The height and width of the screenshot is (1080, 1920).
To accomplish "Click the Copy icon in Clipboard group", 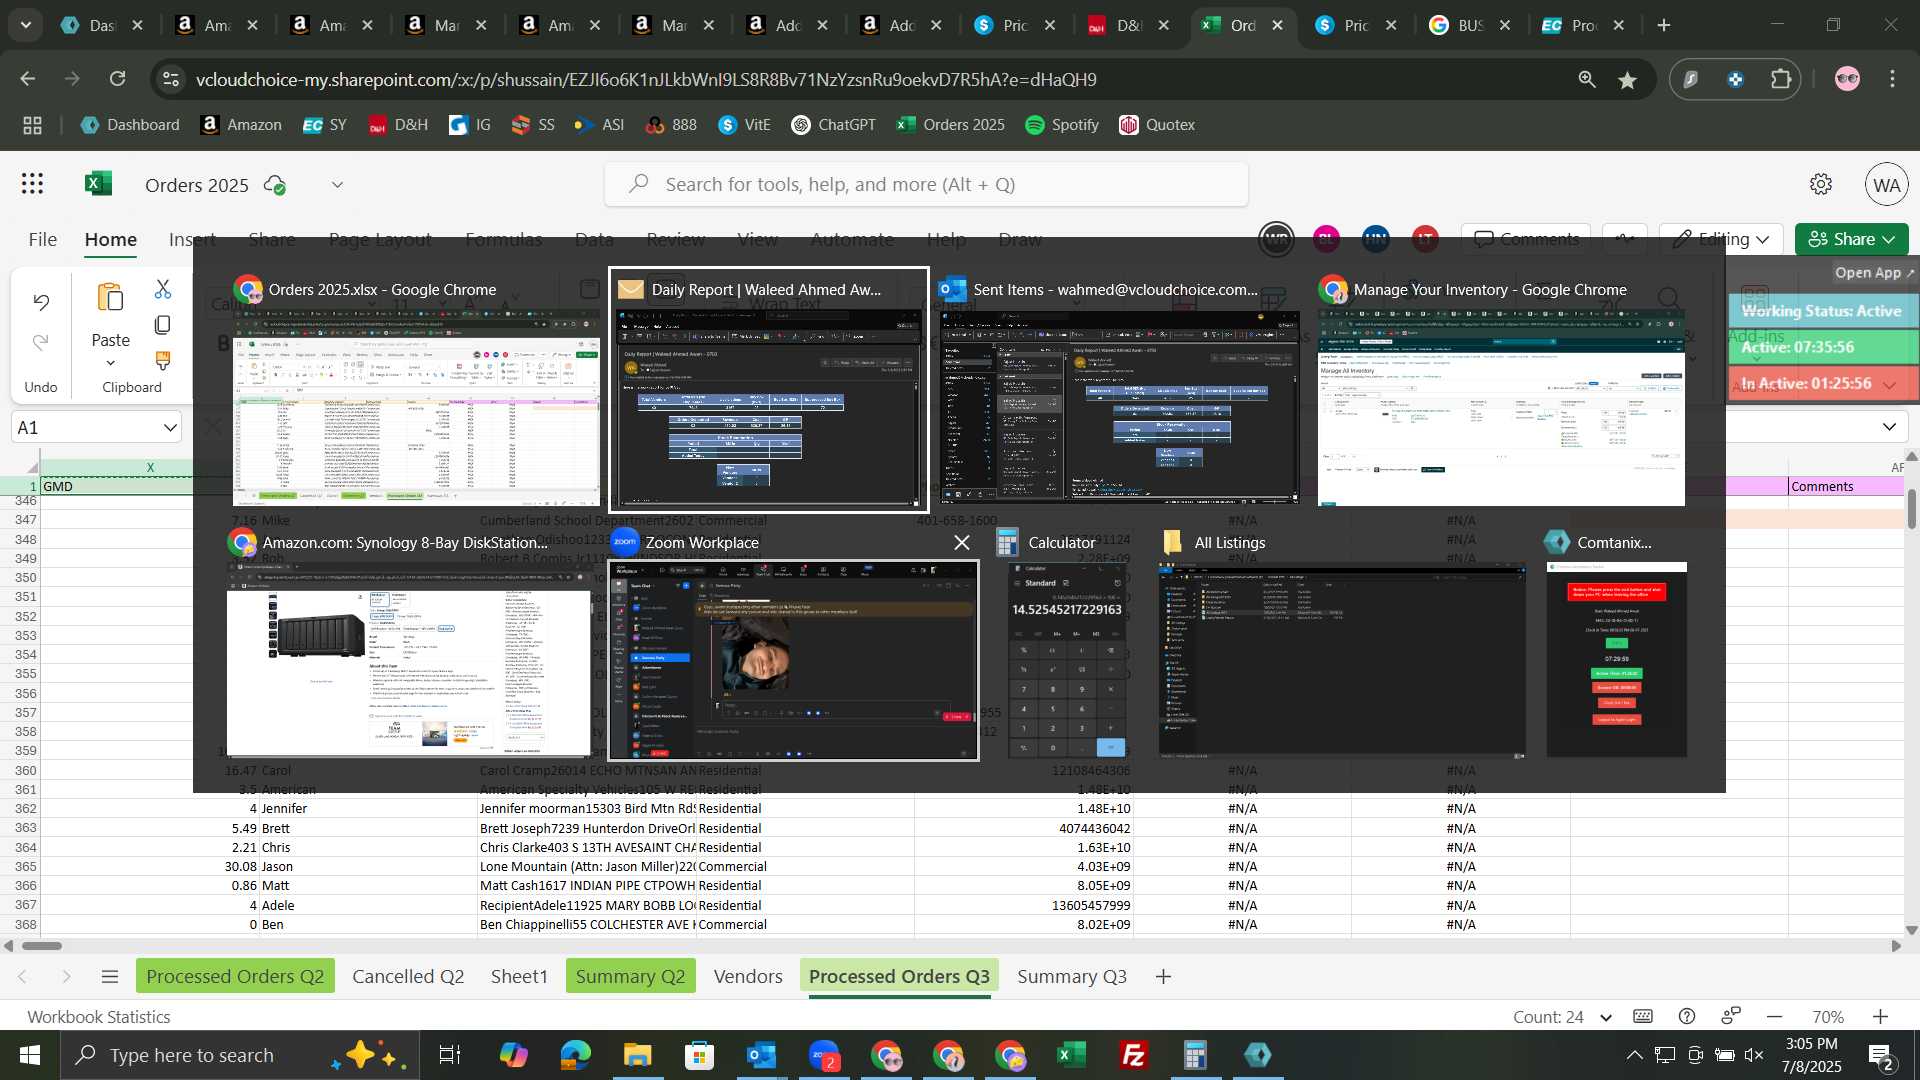I will point(163,325).
